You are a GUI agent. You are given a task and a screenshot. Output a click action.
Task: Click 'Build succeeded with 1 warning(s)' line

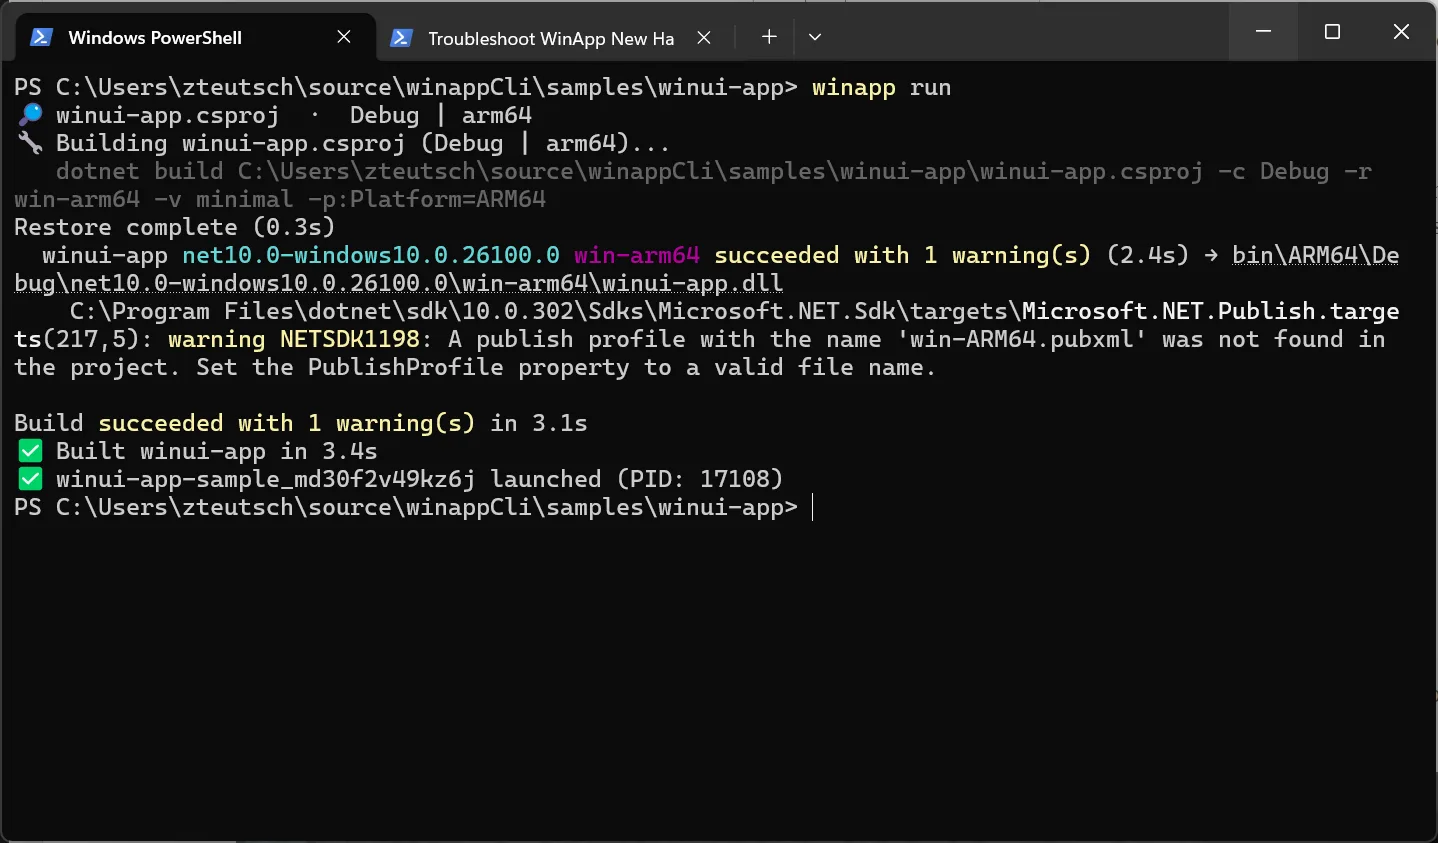click(x=301, y=423)
